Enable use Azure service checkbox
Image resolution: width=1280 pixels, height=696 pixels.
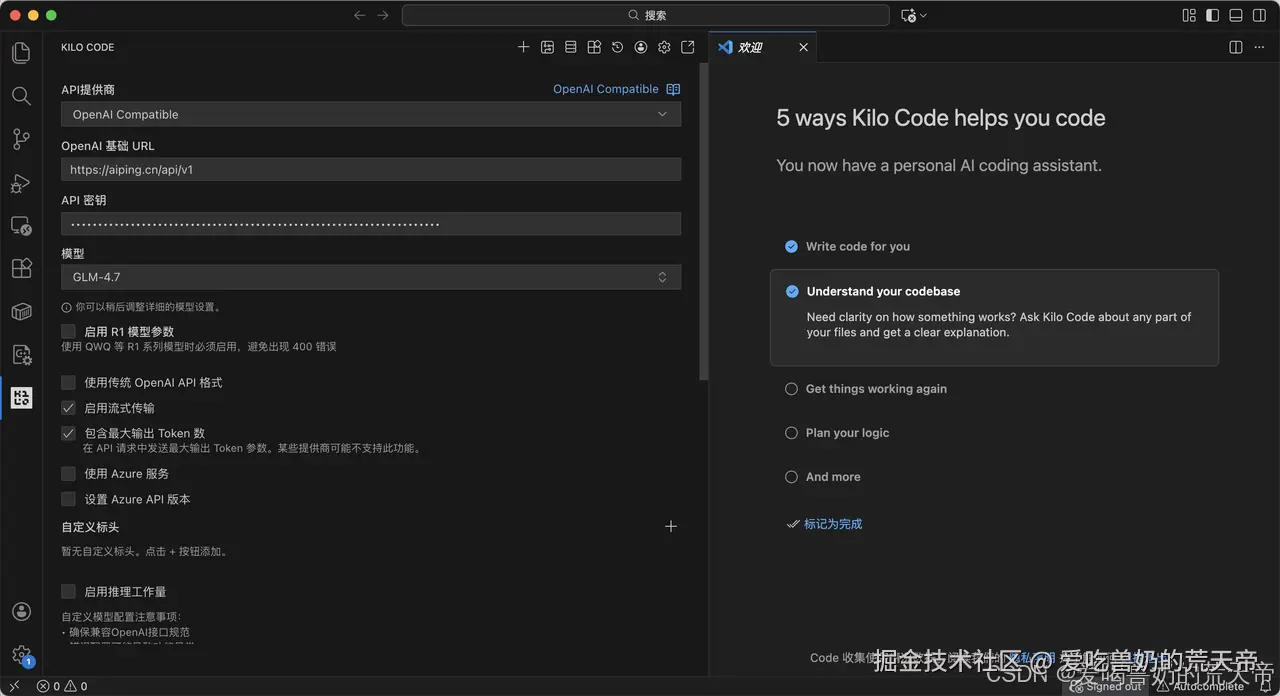pos(68,473)
